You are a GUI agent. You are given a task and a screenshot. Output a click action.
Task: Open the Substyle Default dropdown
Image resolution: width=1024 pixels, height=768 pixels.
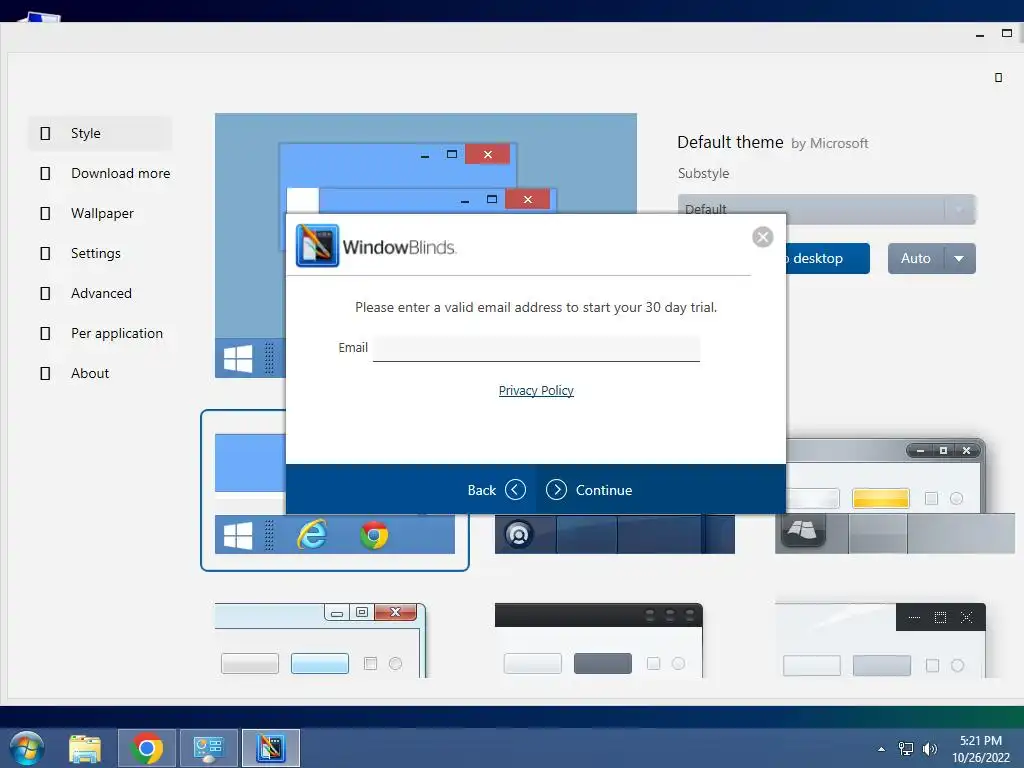[827, 210]
